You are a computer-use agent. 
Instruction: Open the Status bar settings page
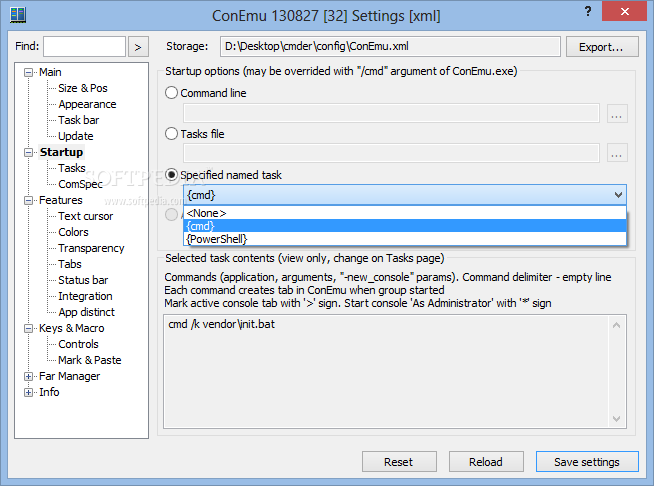pos(83,280)
